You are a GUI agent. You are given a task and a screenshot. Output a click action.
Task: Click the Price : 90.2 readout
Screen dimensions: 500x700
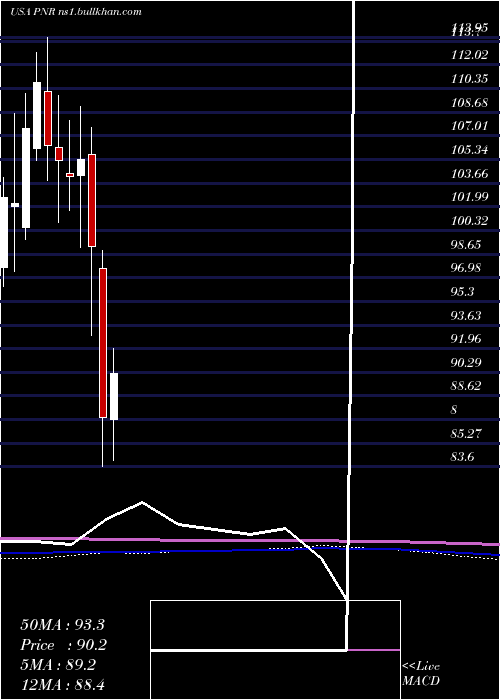click(63, 645)
